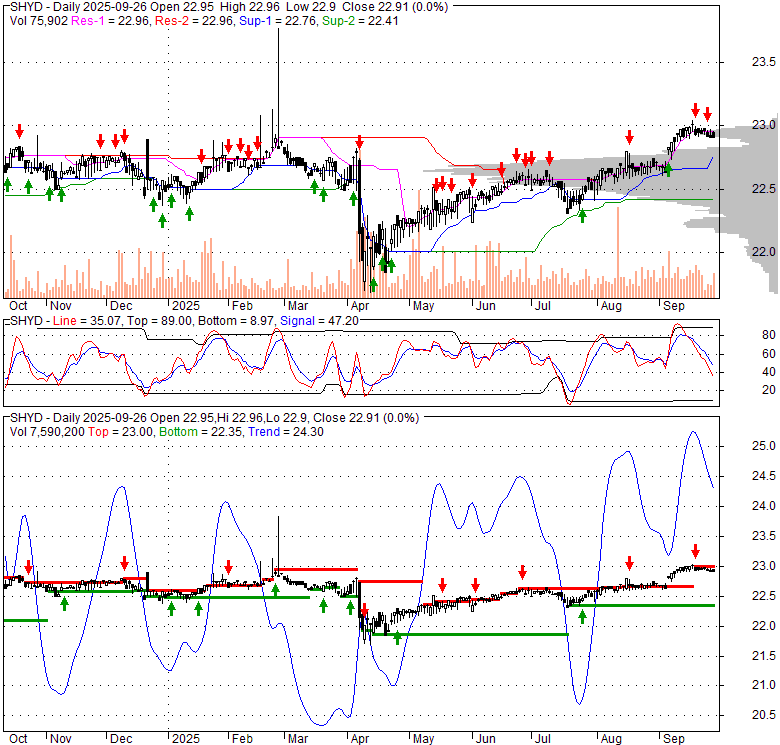Click the Jun label on the trend chart's time axis
This screenshot has height=745, width=780.
(x=486, y=739)
